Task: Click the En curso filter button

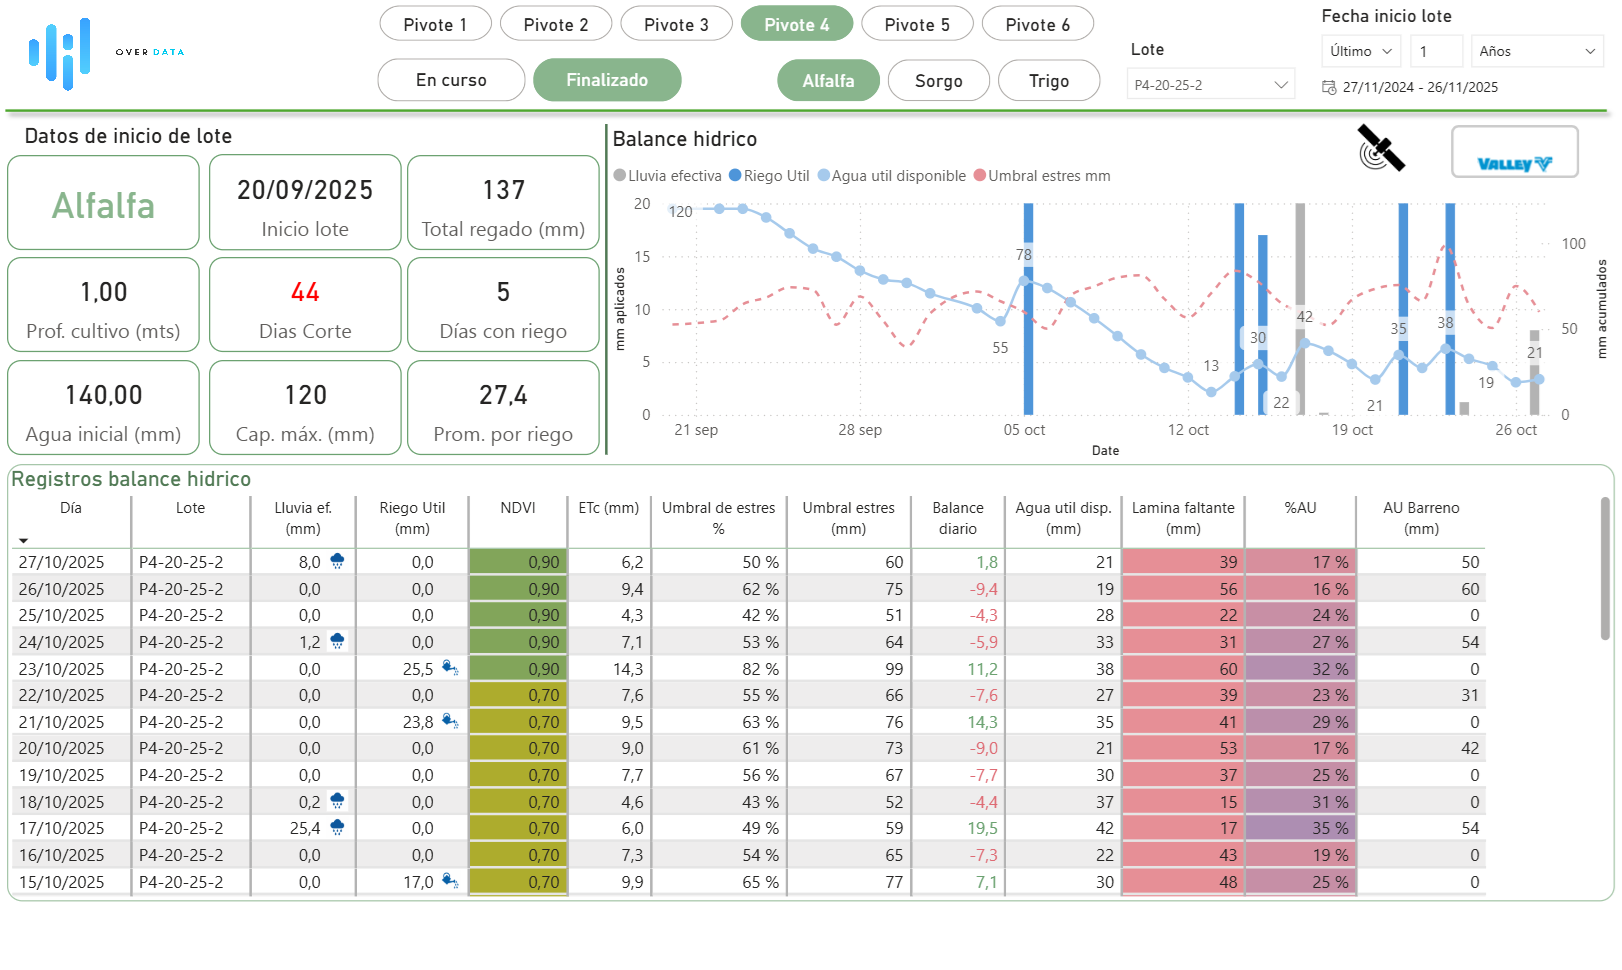Action: 451,80
